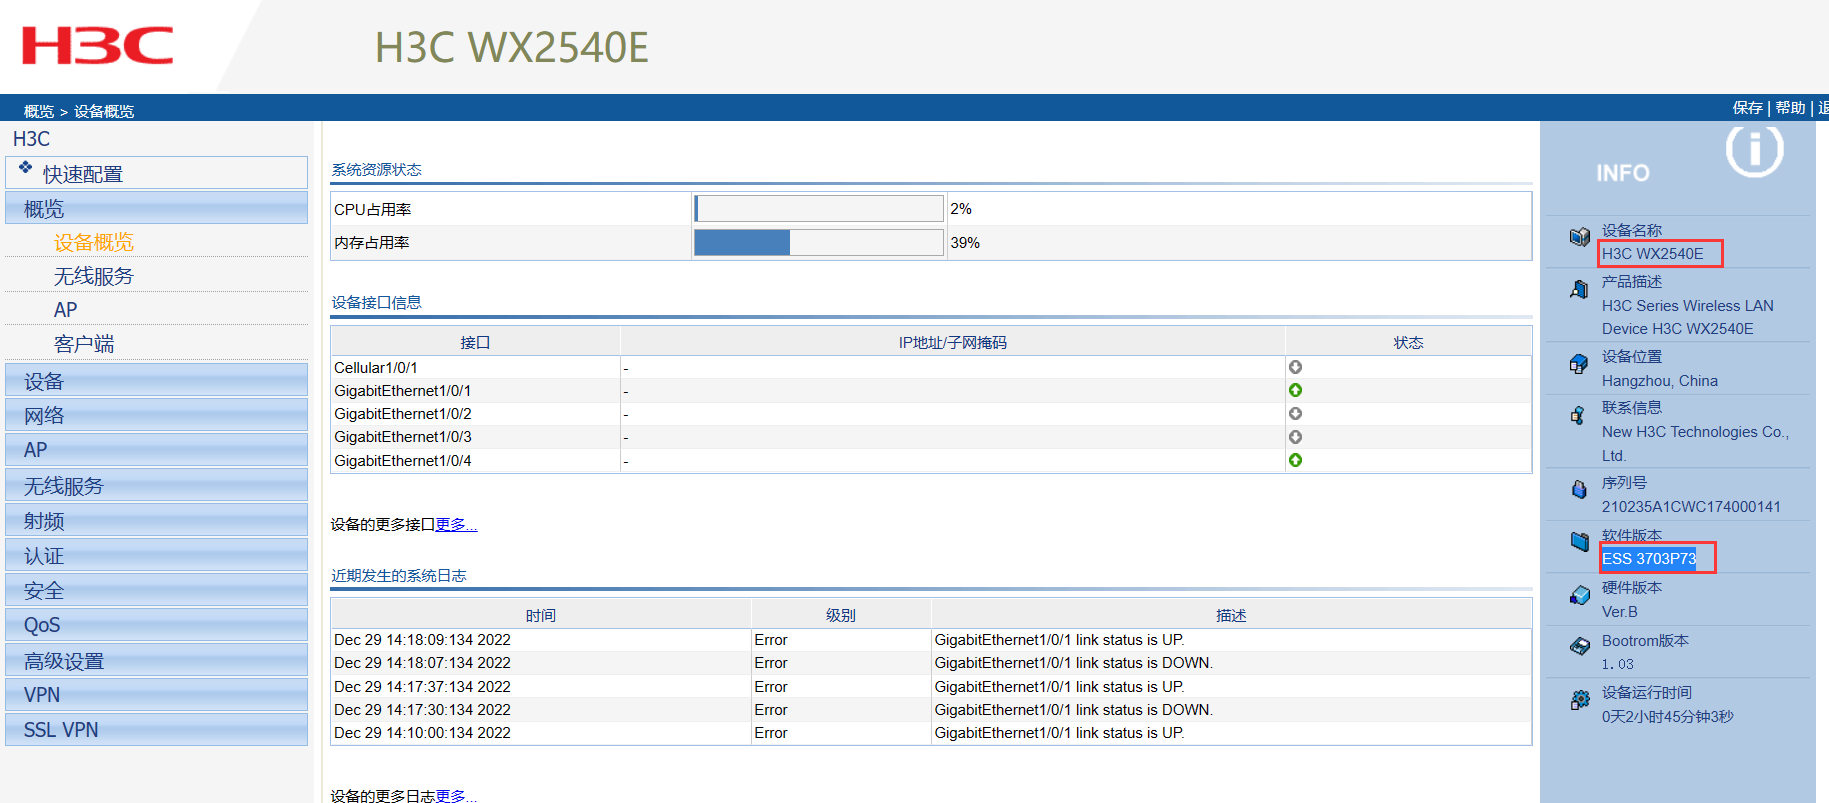Collapse the 概览 menu section
Viewport: 1829px width, 803px height.
(156, 208)
